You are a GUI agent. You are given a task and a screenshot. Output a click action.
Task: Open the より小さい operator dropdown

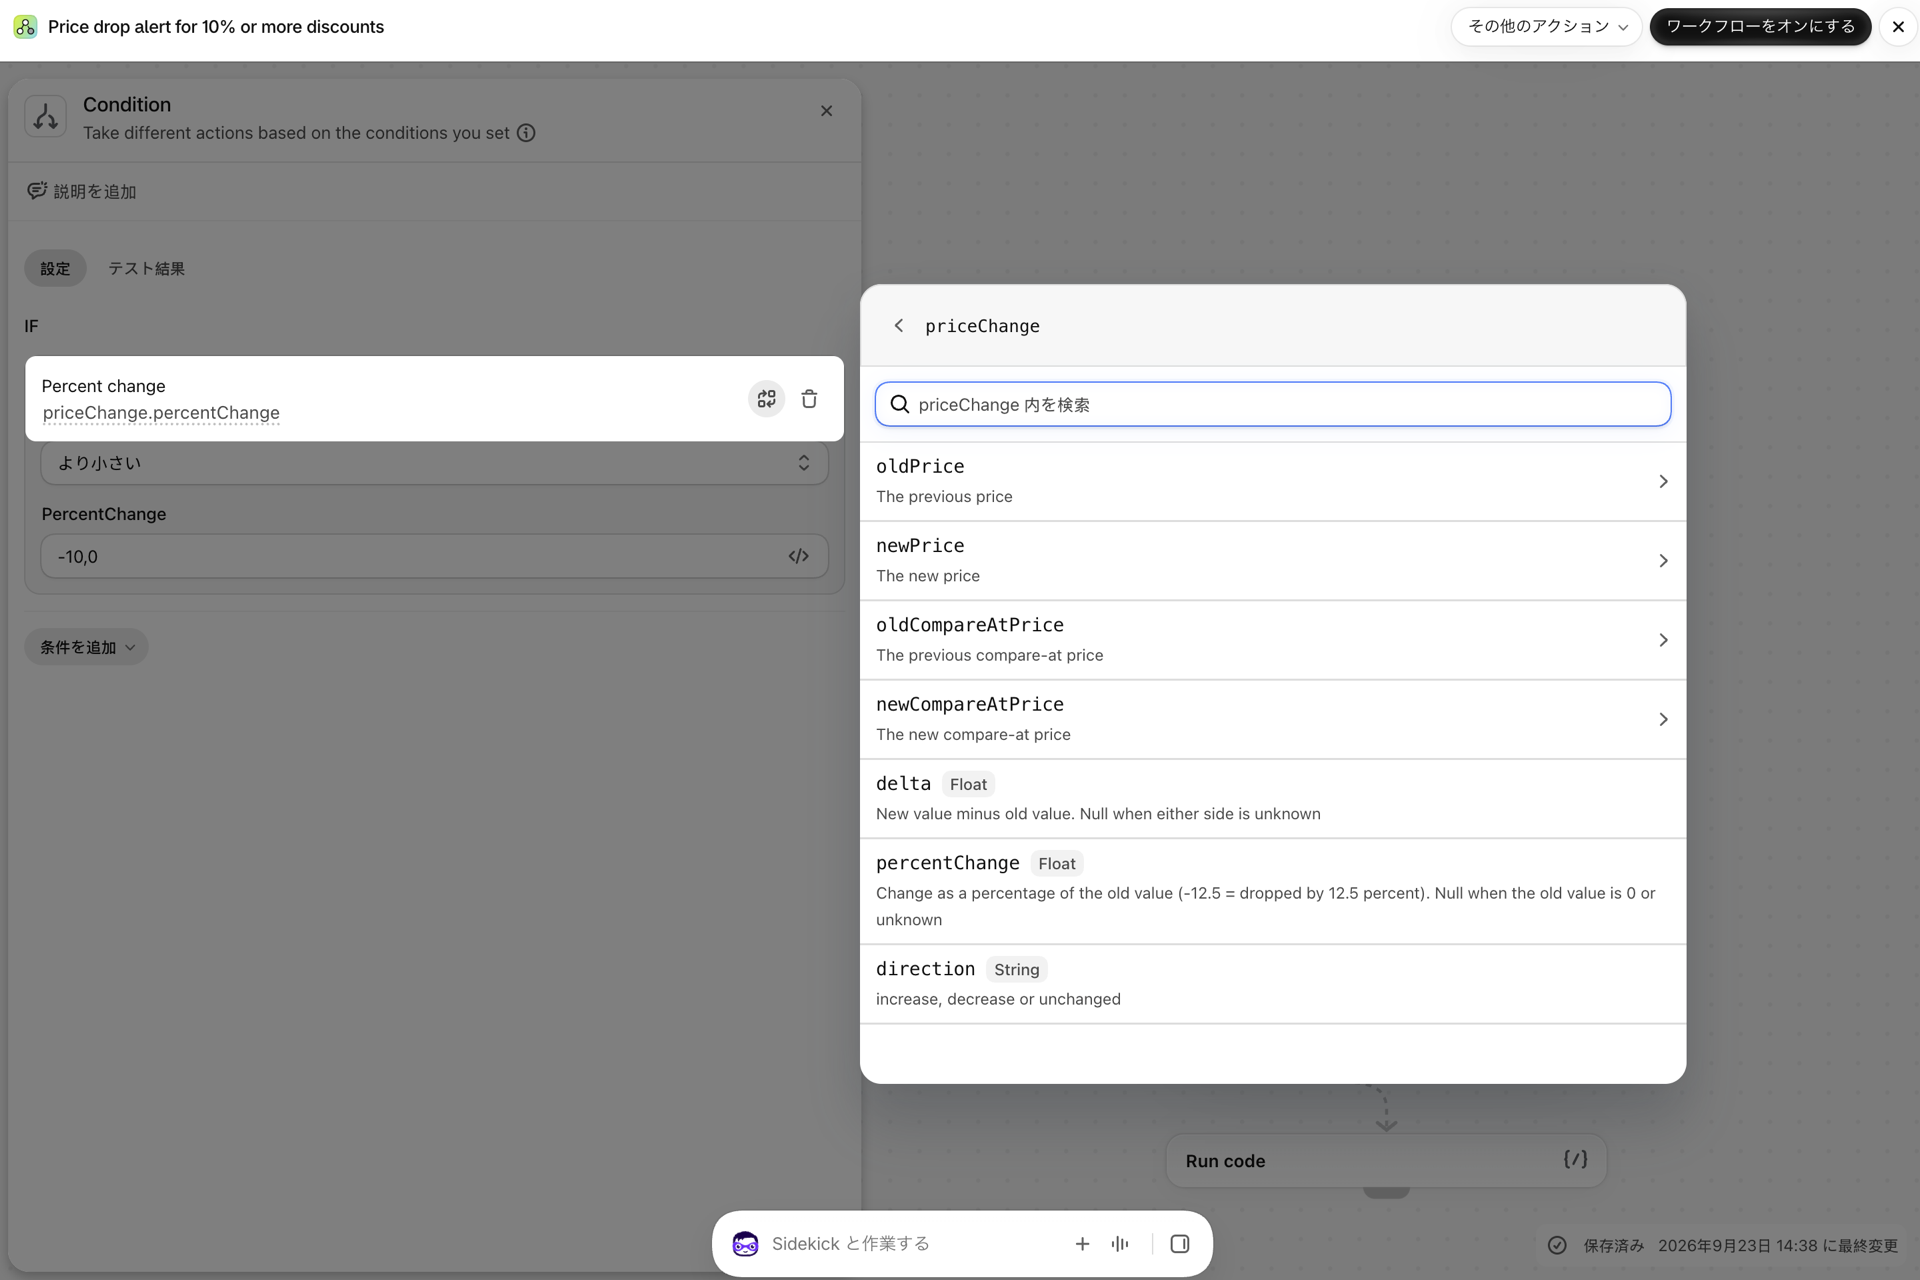[x=434, y=463]
